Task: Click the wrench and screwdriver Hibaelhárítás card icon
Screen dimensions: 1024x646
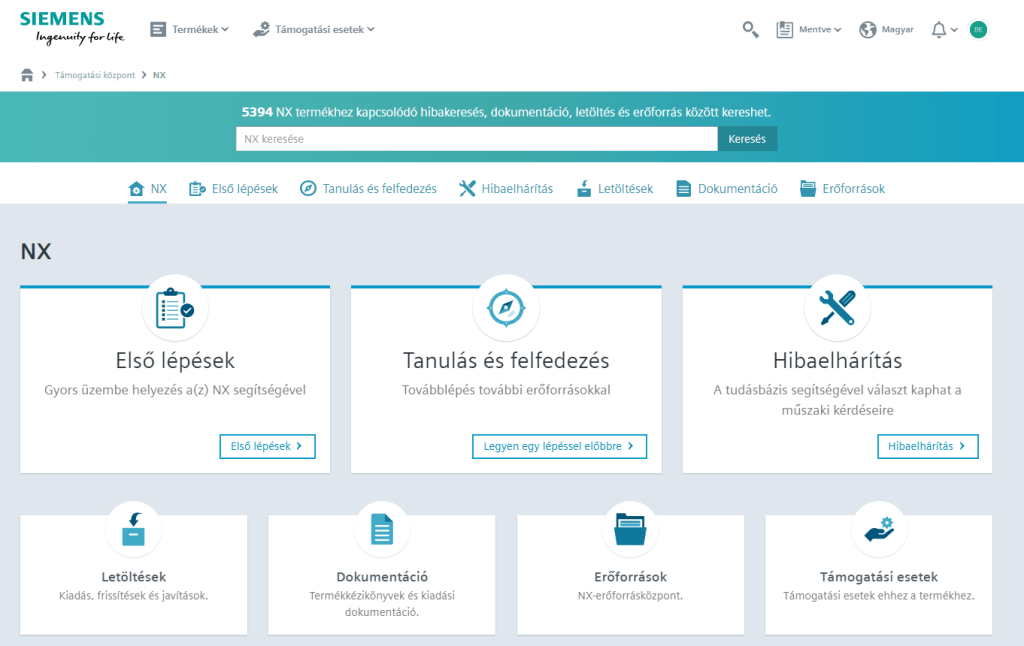Action: pos(837,309)
